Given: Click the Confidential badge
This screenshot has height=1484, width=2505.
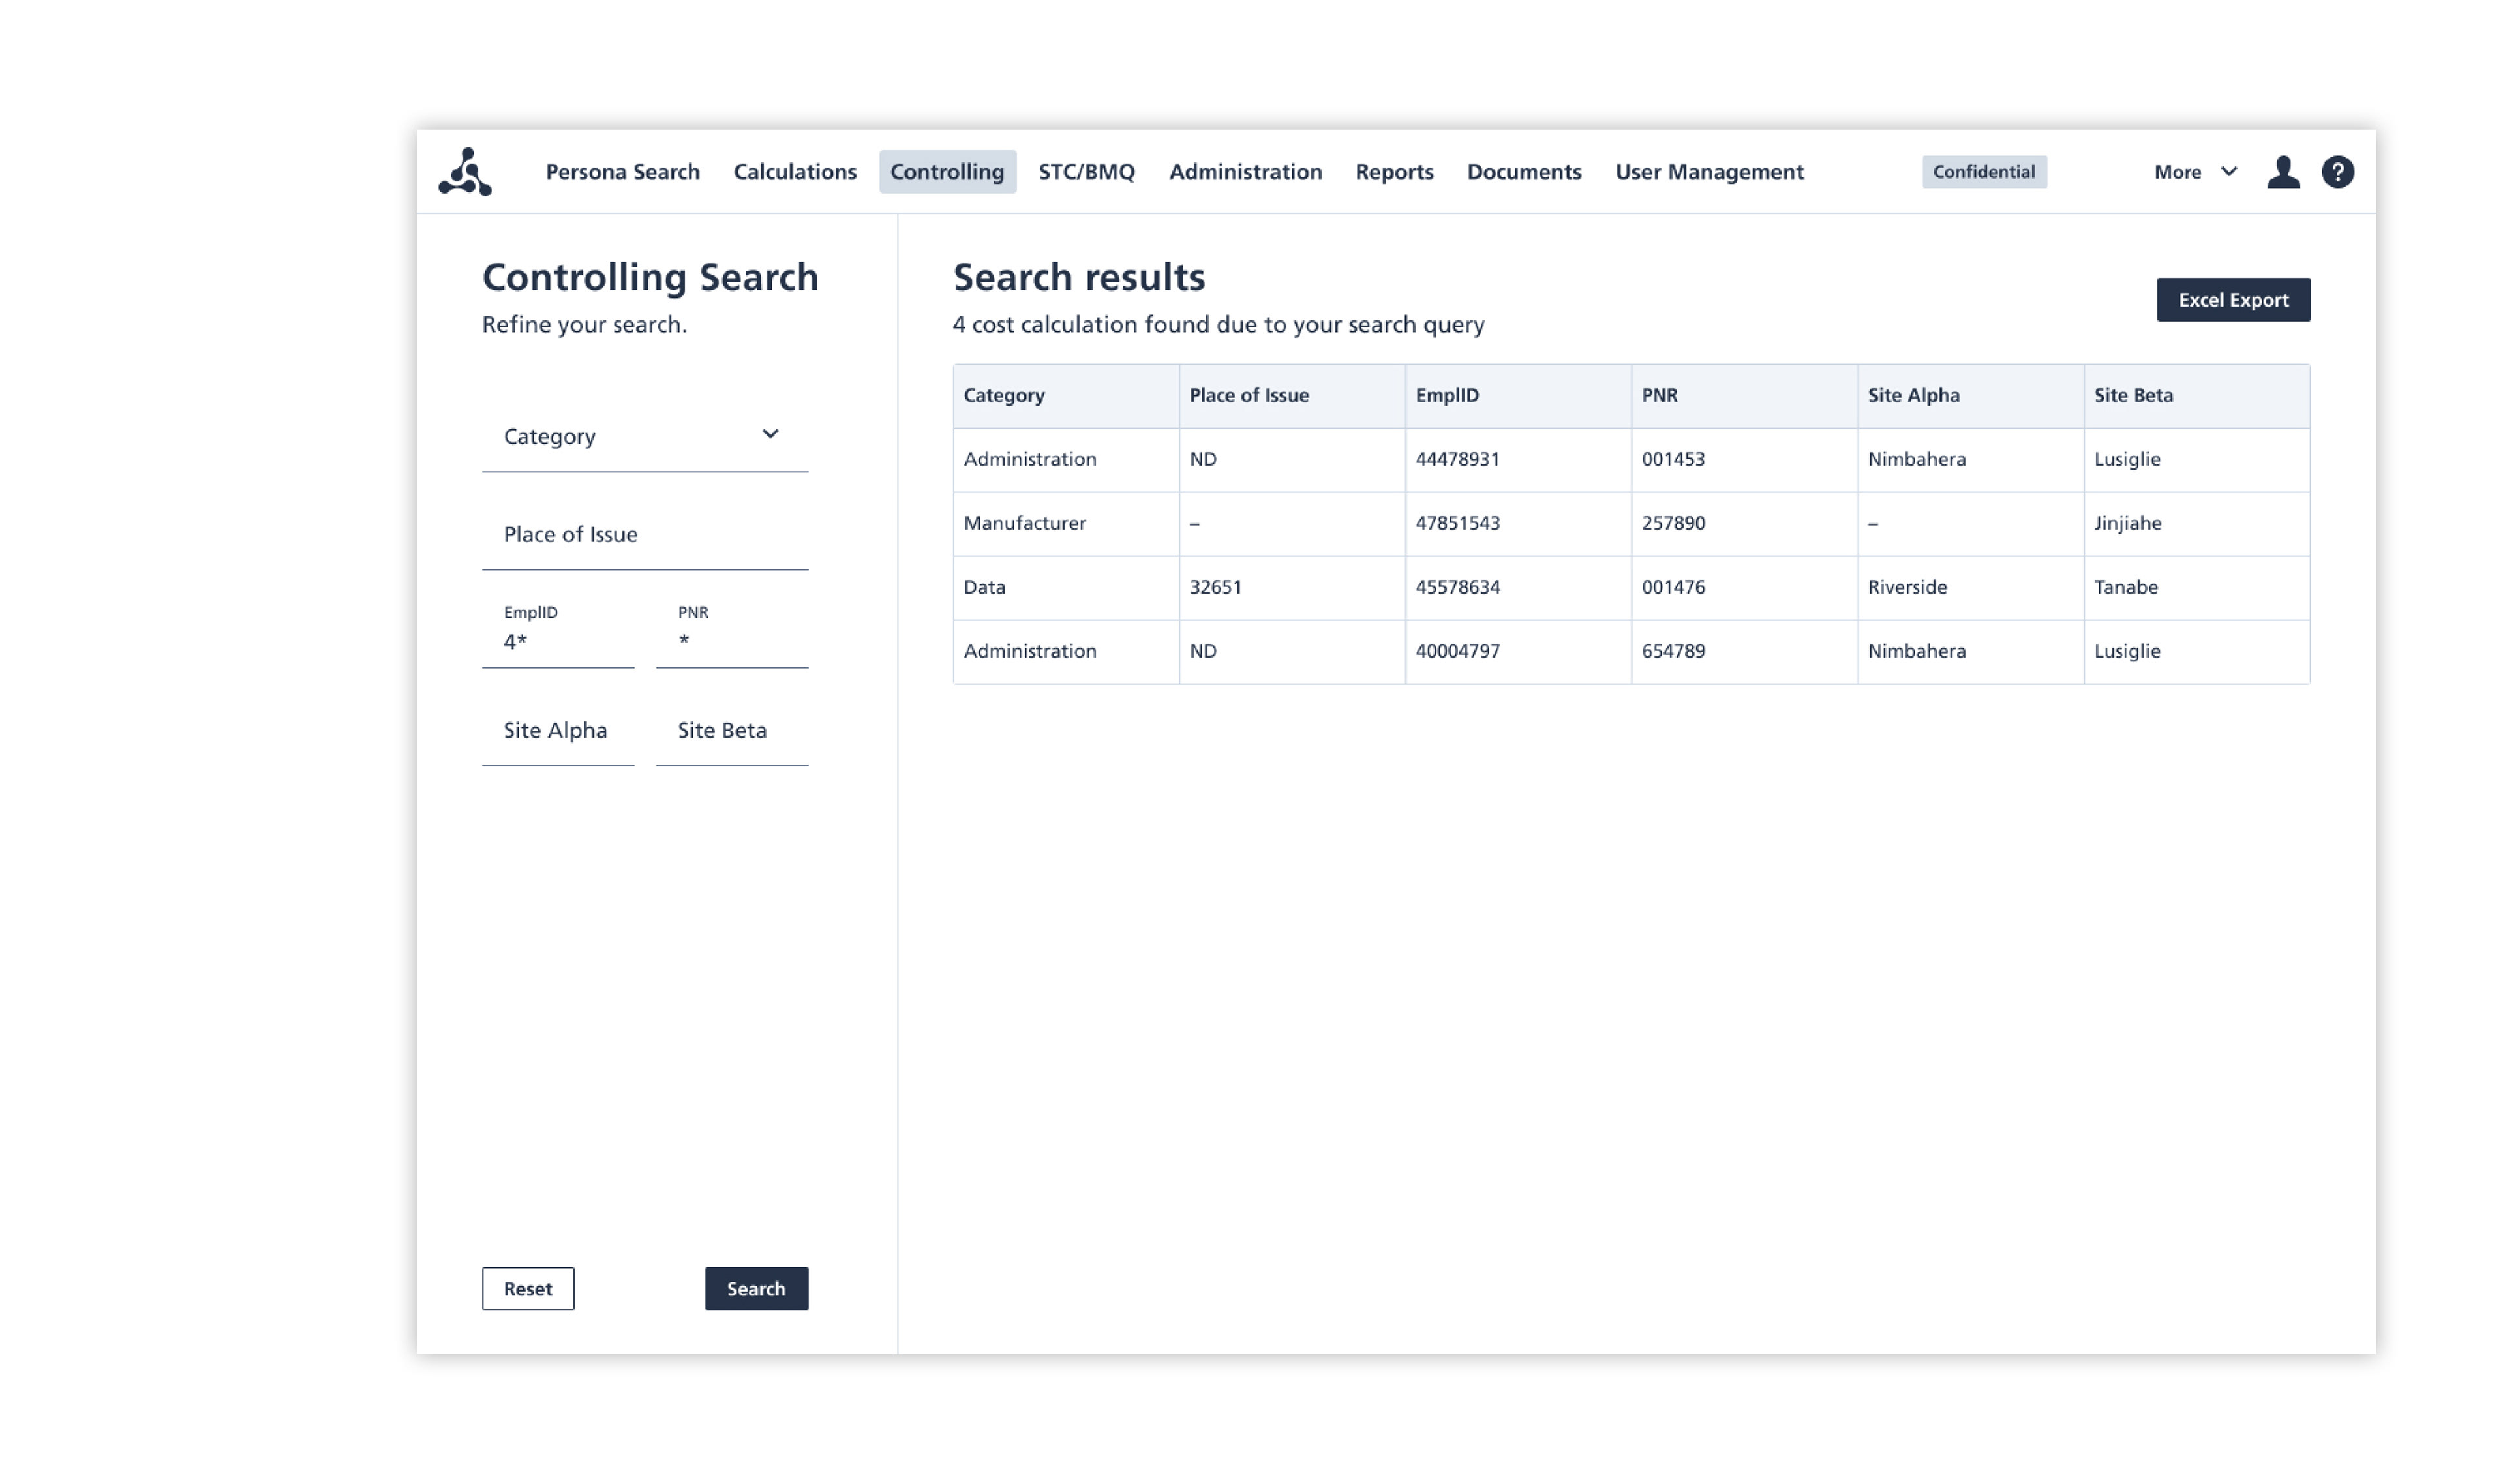Looking at the screenshot, I should point(1983,172).
